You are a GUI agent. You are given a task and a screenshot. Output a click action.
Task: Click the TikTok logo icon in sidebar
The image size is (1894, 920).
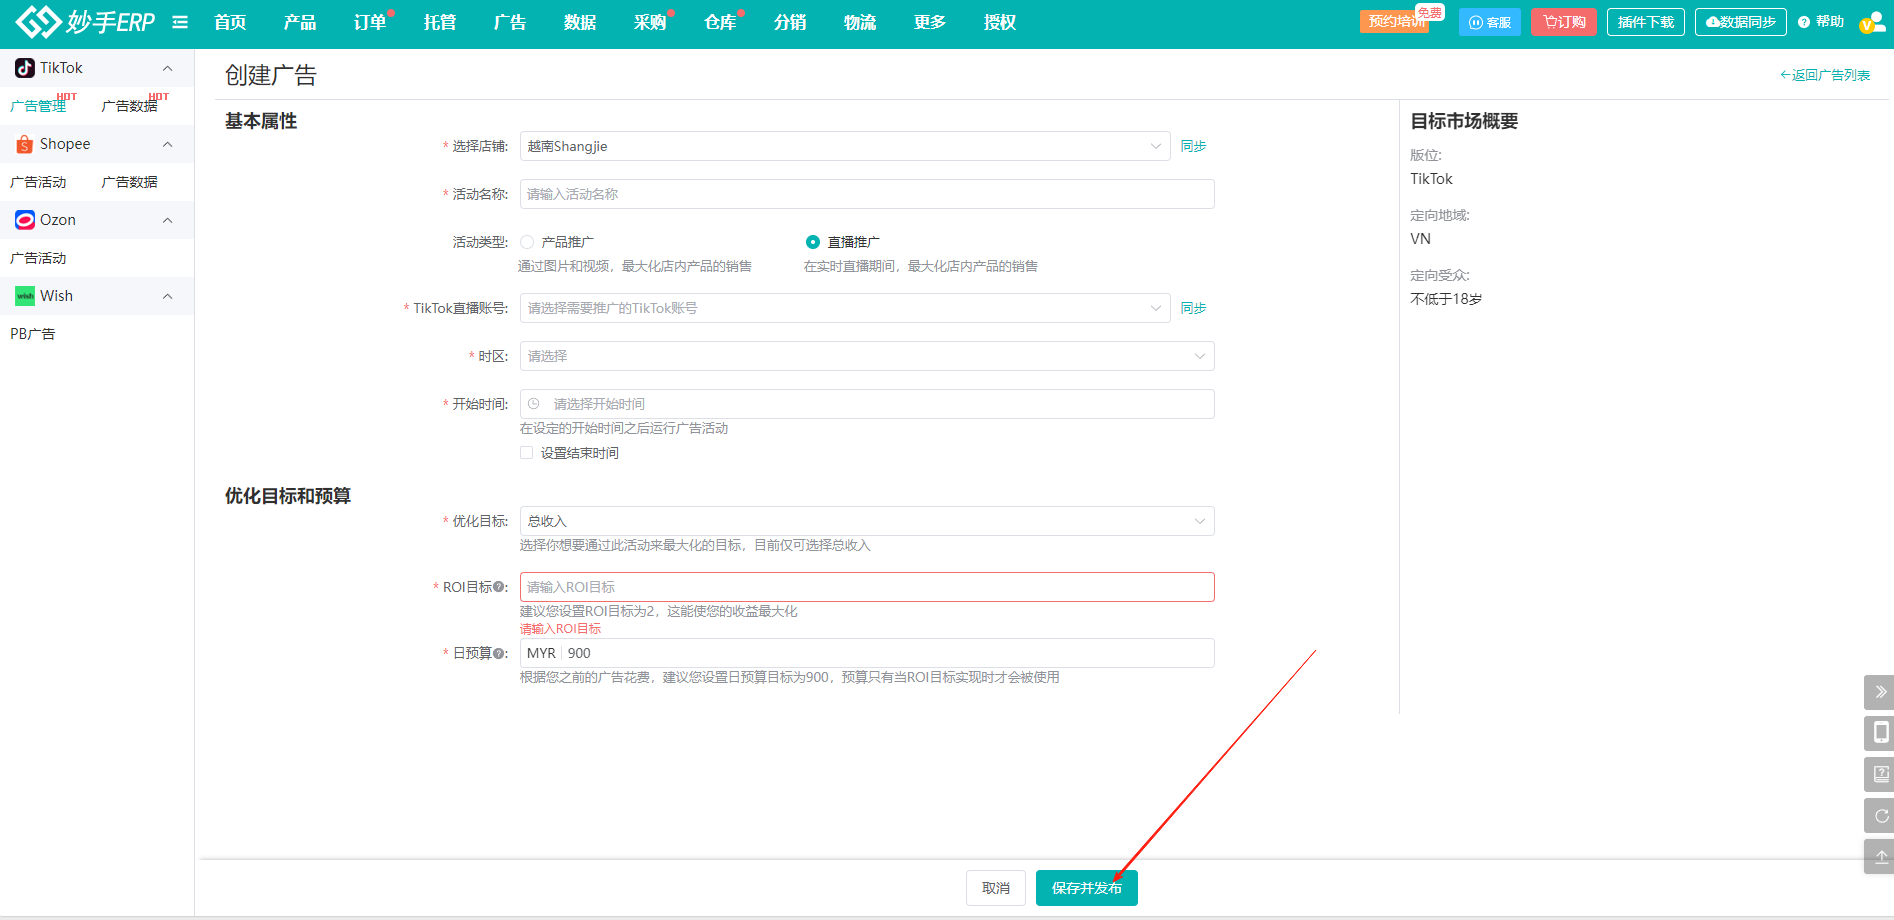click(x=25, y=68)
